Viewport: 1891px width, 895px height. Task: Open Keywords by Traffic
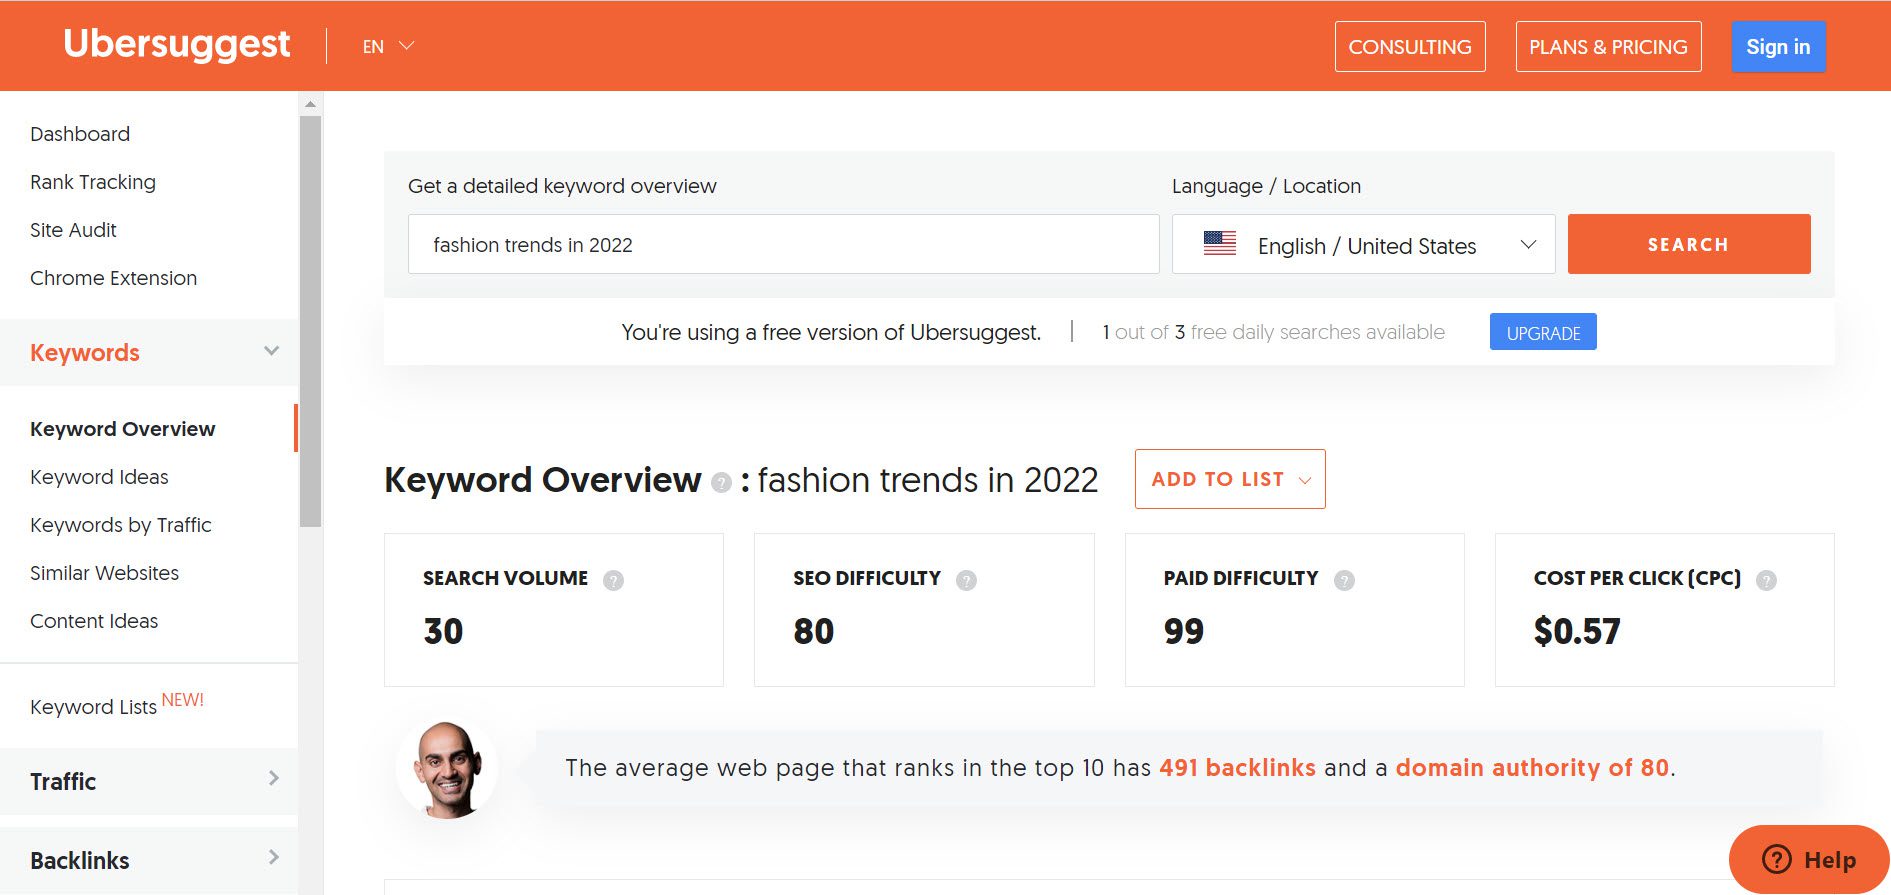click(x=121, y=525)
